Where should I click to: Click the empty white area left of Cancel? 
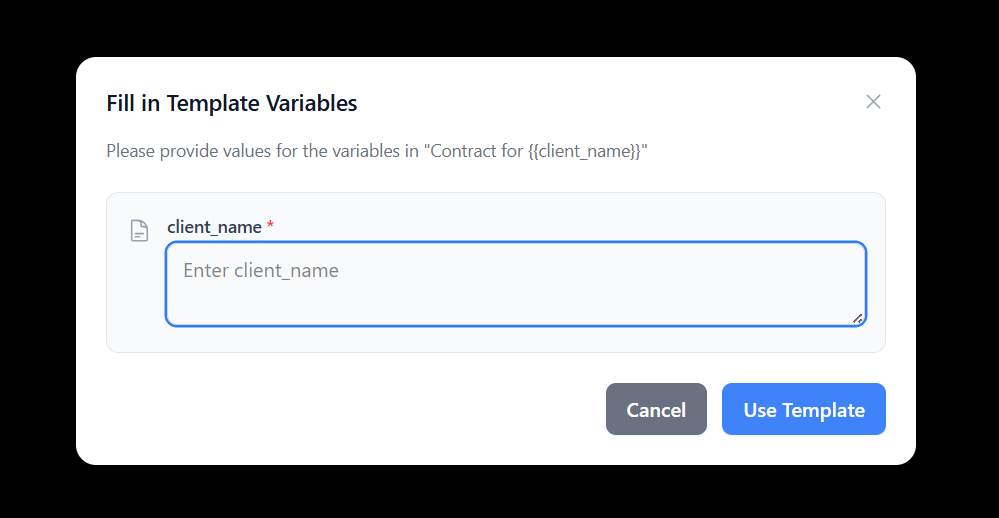click(350, 410)
